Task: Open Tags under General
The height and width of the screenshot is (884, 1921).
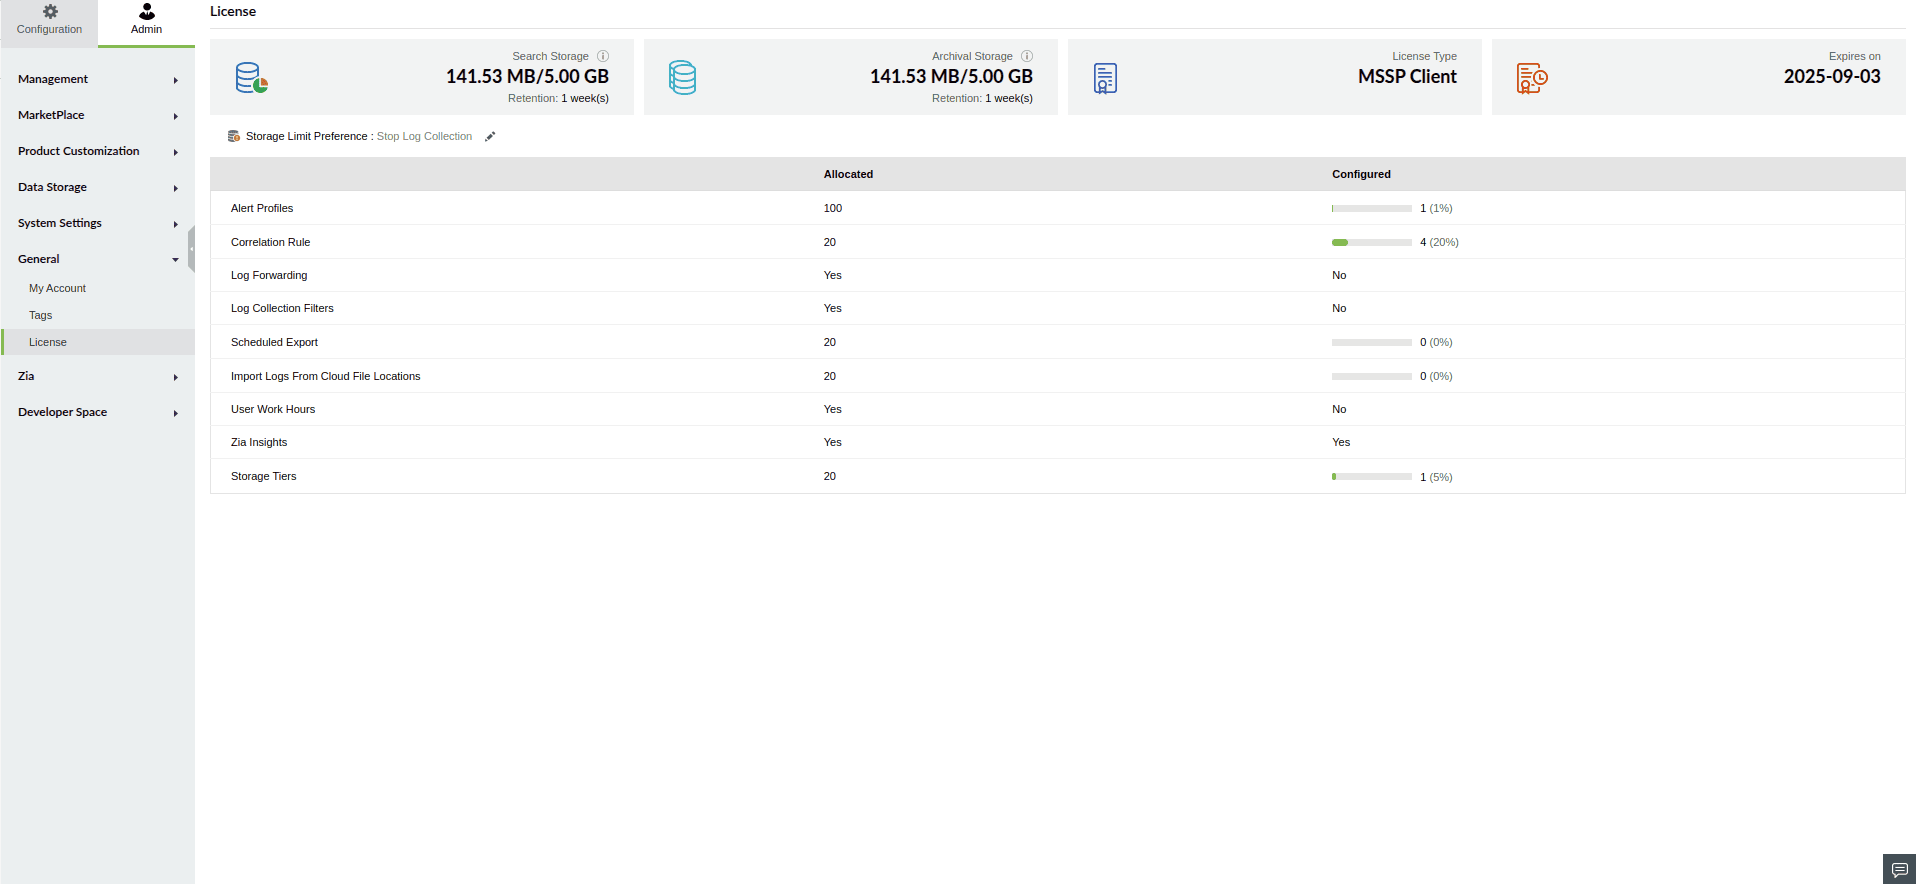Action: 40,315
